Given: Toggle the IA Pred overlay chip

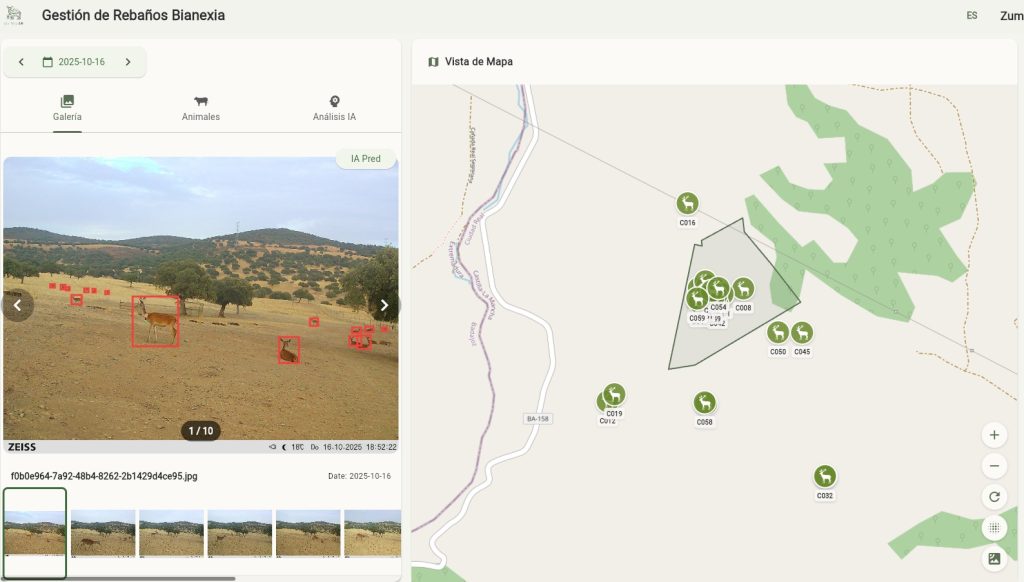Looking at the screenshot, I should point(366,159).
